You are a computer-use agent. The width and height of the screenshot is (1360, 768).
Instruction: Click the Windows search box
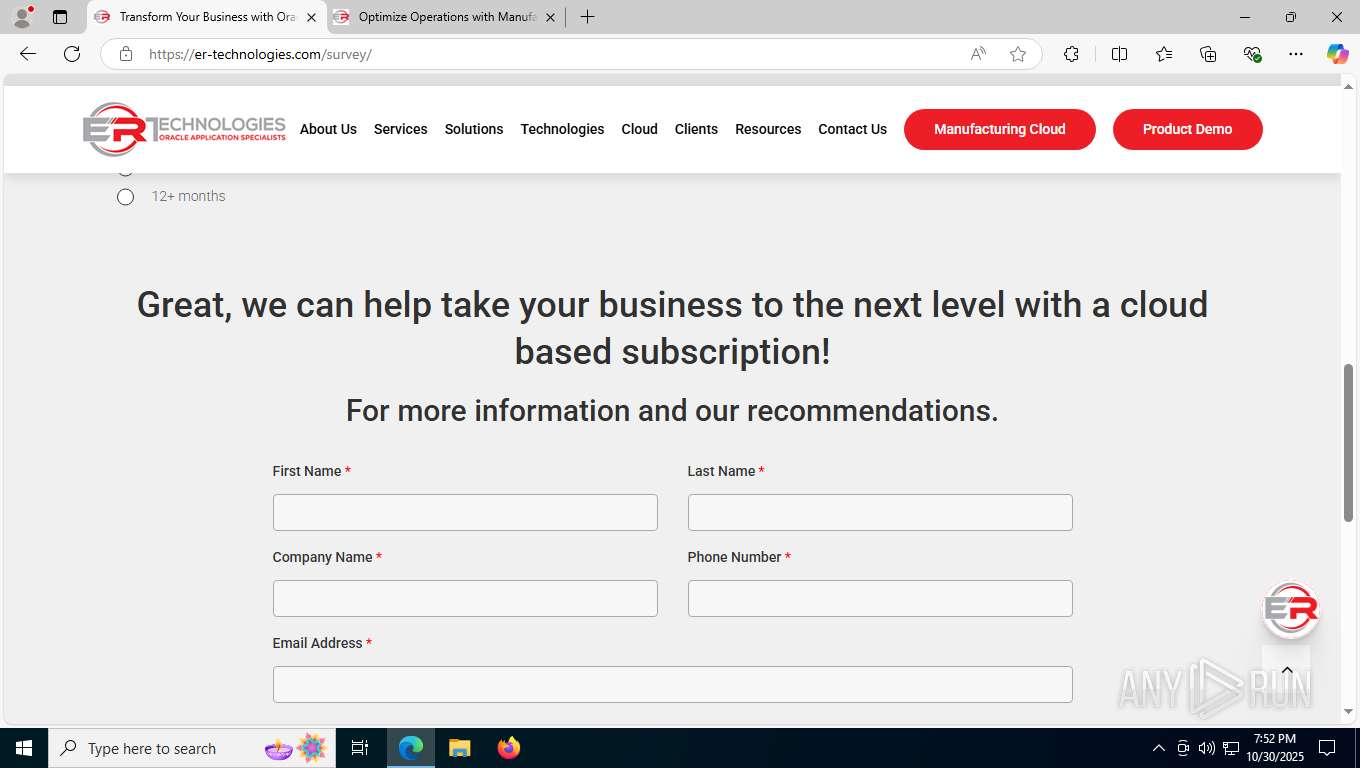tap(190, 748)
